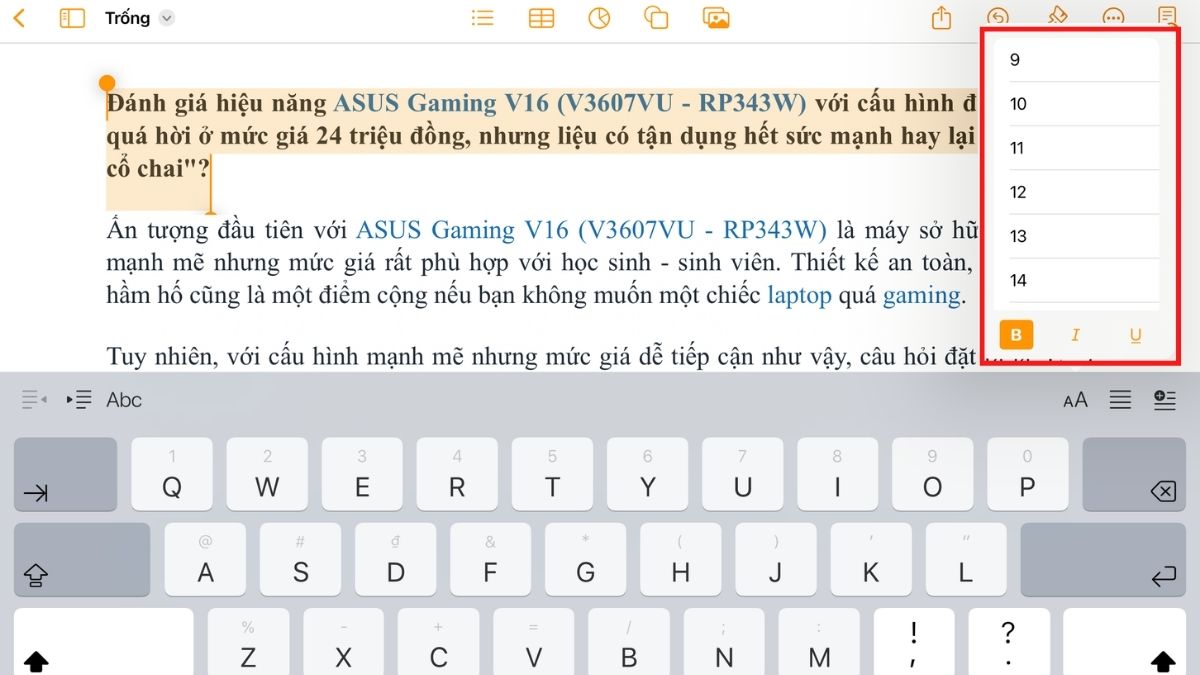Tap the H key
This screenshot has height=675, width=1200.
[x=680, y=560]
